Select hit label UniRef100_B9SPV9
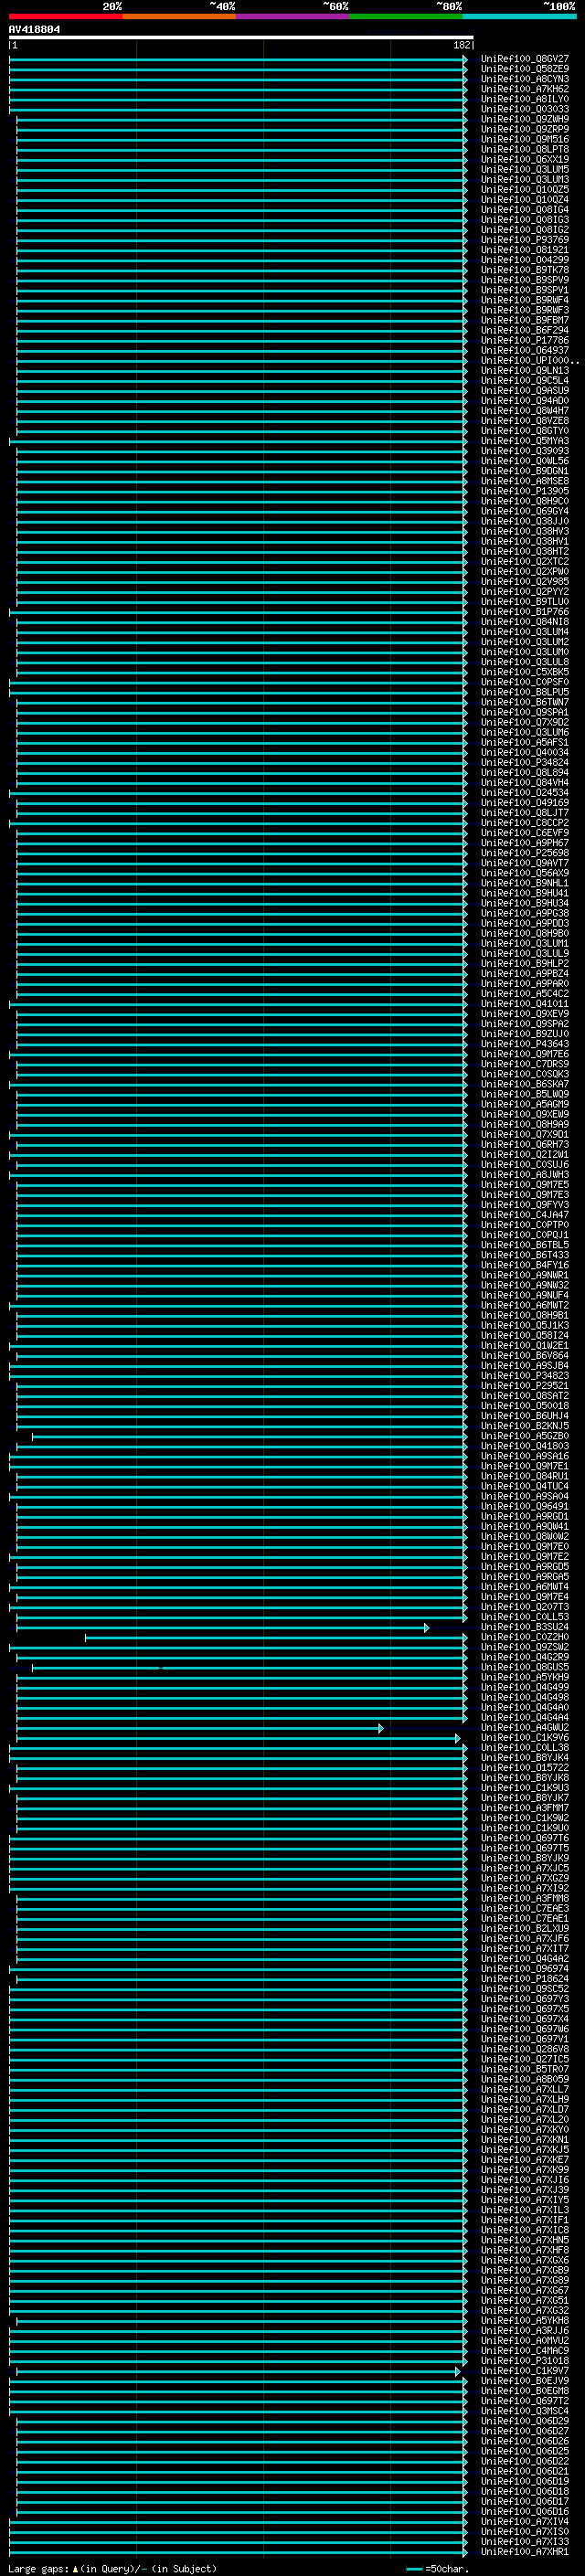 [525, 280]
